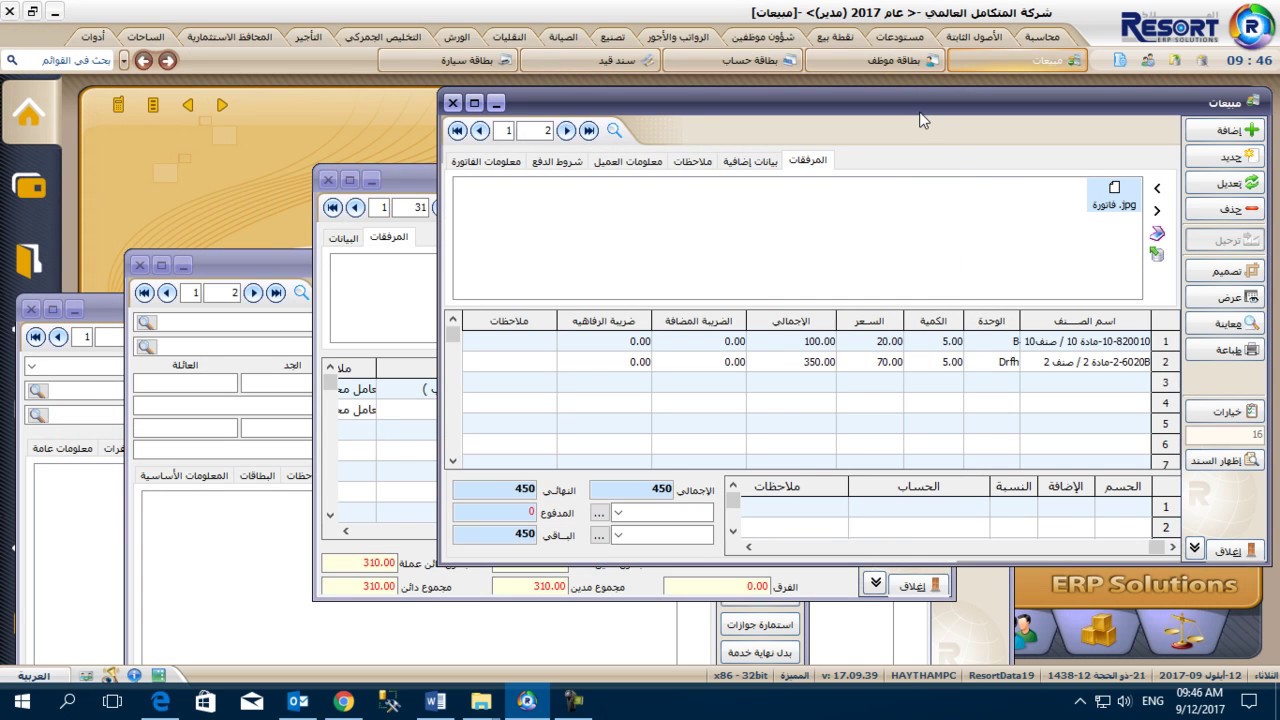Select the فاتورة.jpg attachment thumbnail

[1114, 195]
